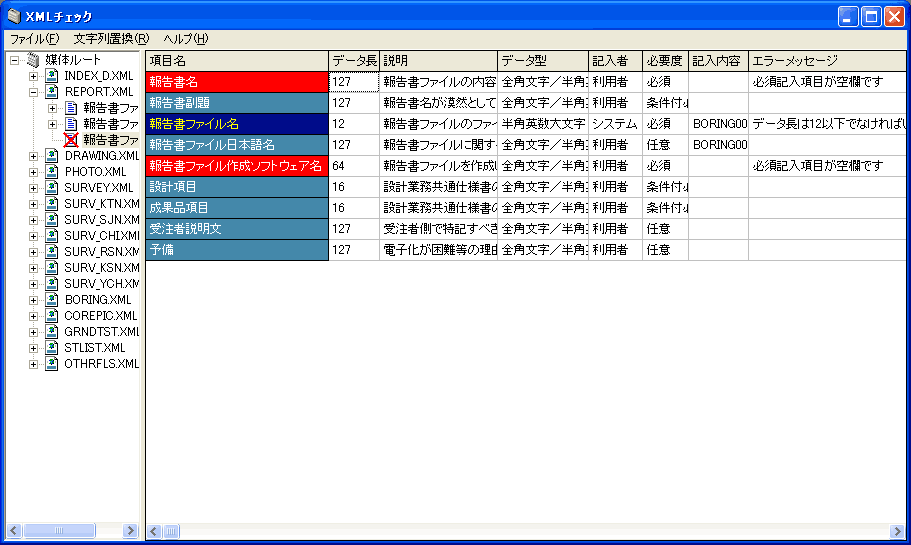Click the 媒体ルート root media icon
This screenshot has height=545, width=911.
(33, 60)
